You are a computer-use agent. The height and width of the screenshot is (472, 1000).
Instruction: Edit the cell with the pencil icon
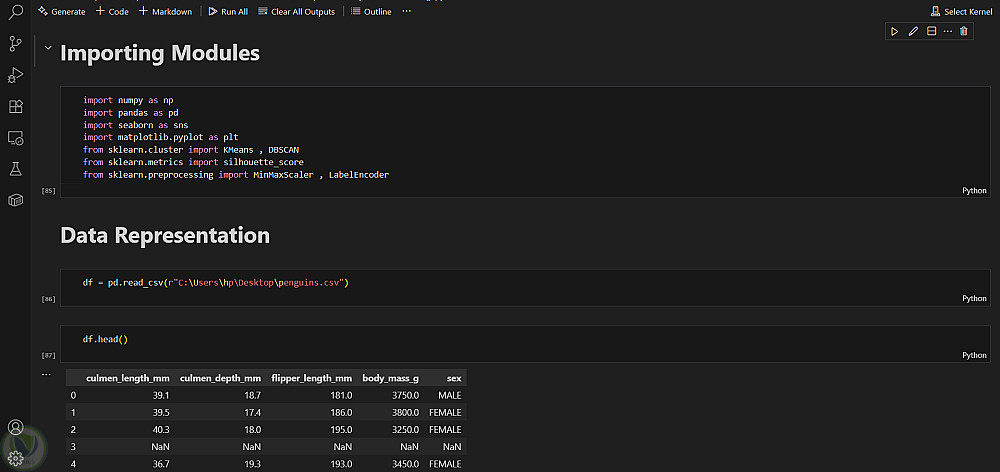point(913,32)
